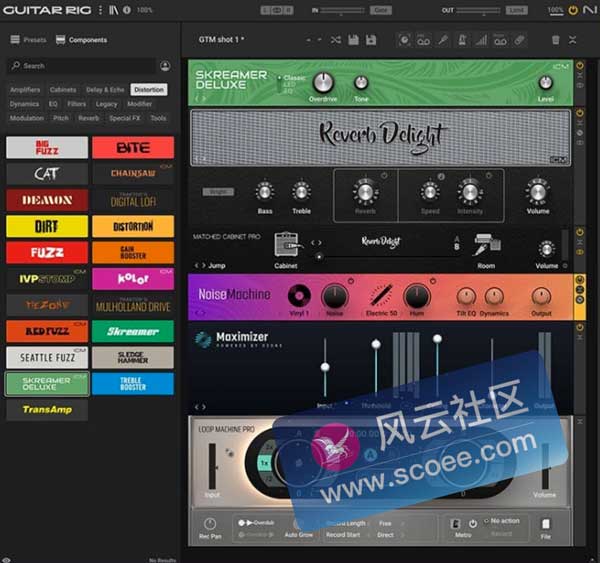Select the Cabinets category filter
This screenshot has height=563, width=600.
63,90
